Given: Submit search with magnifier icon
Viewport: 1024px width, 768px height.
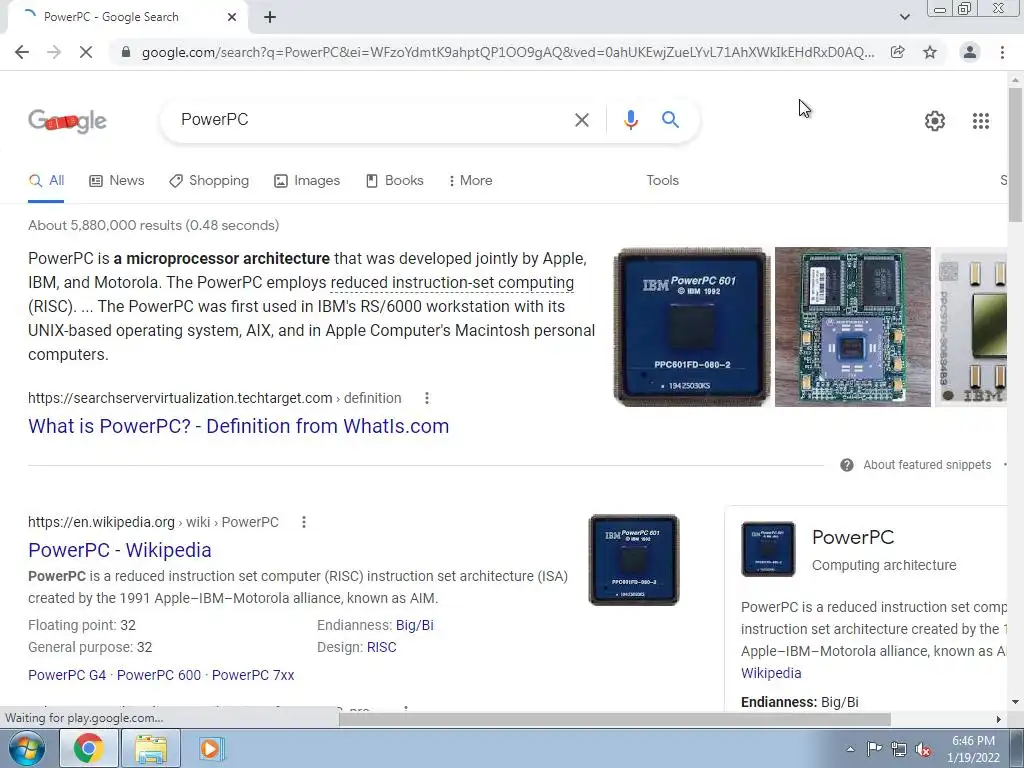Looking at the screenshot, I should click(670, 120).
